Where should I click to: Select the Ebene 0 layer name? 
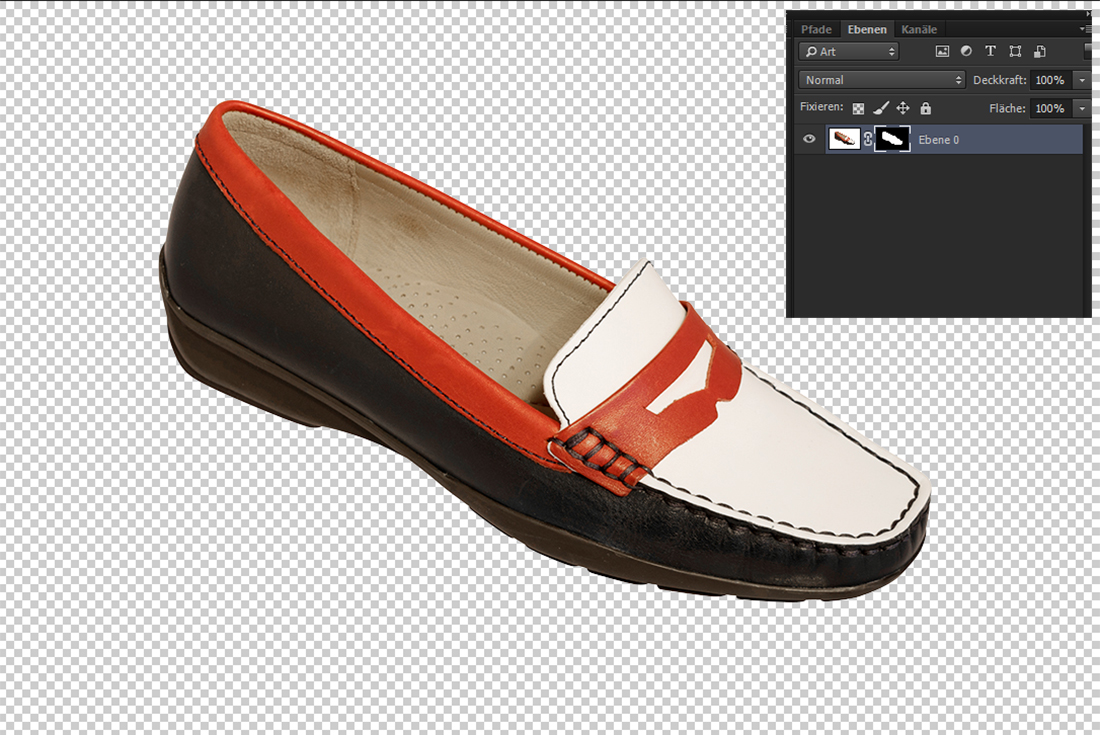[939, 140]
